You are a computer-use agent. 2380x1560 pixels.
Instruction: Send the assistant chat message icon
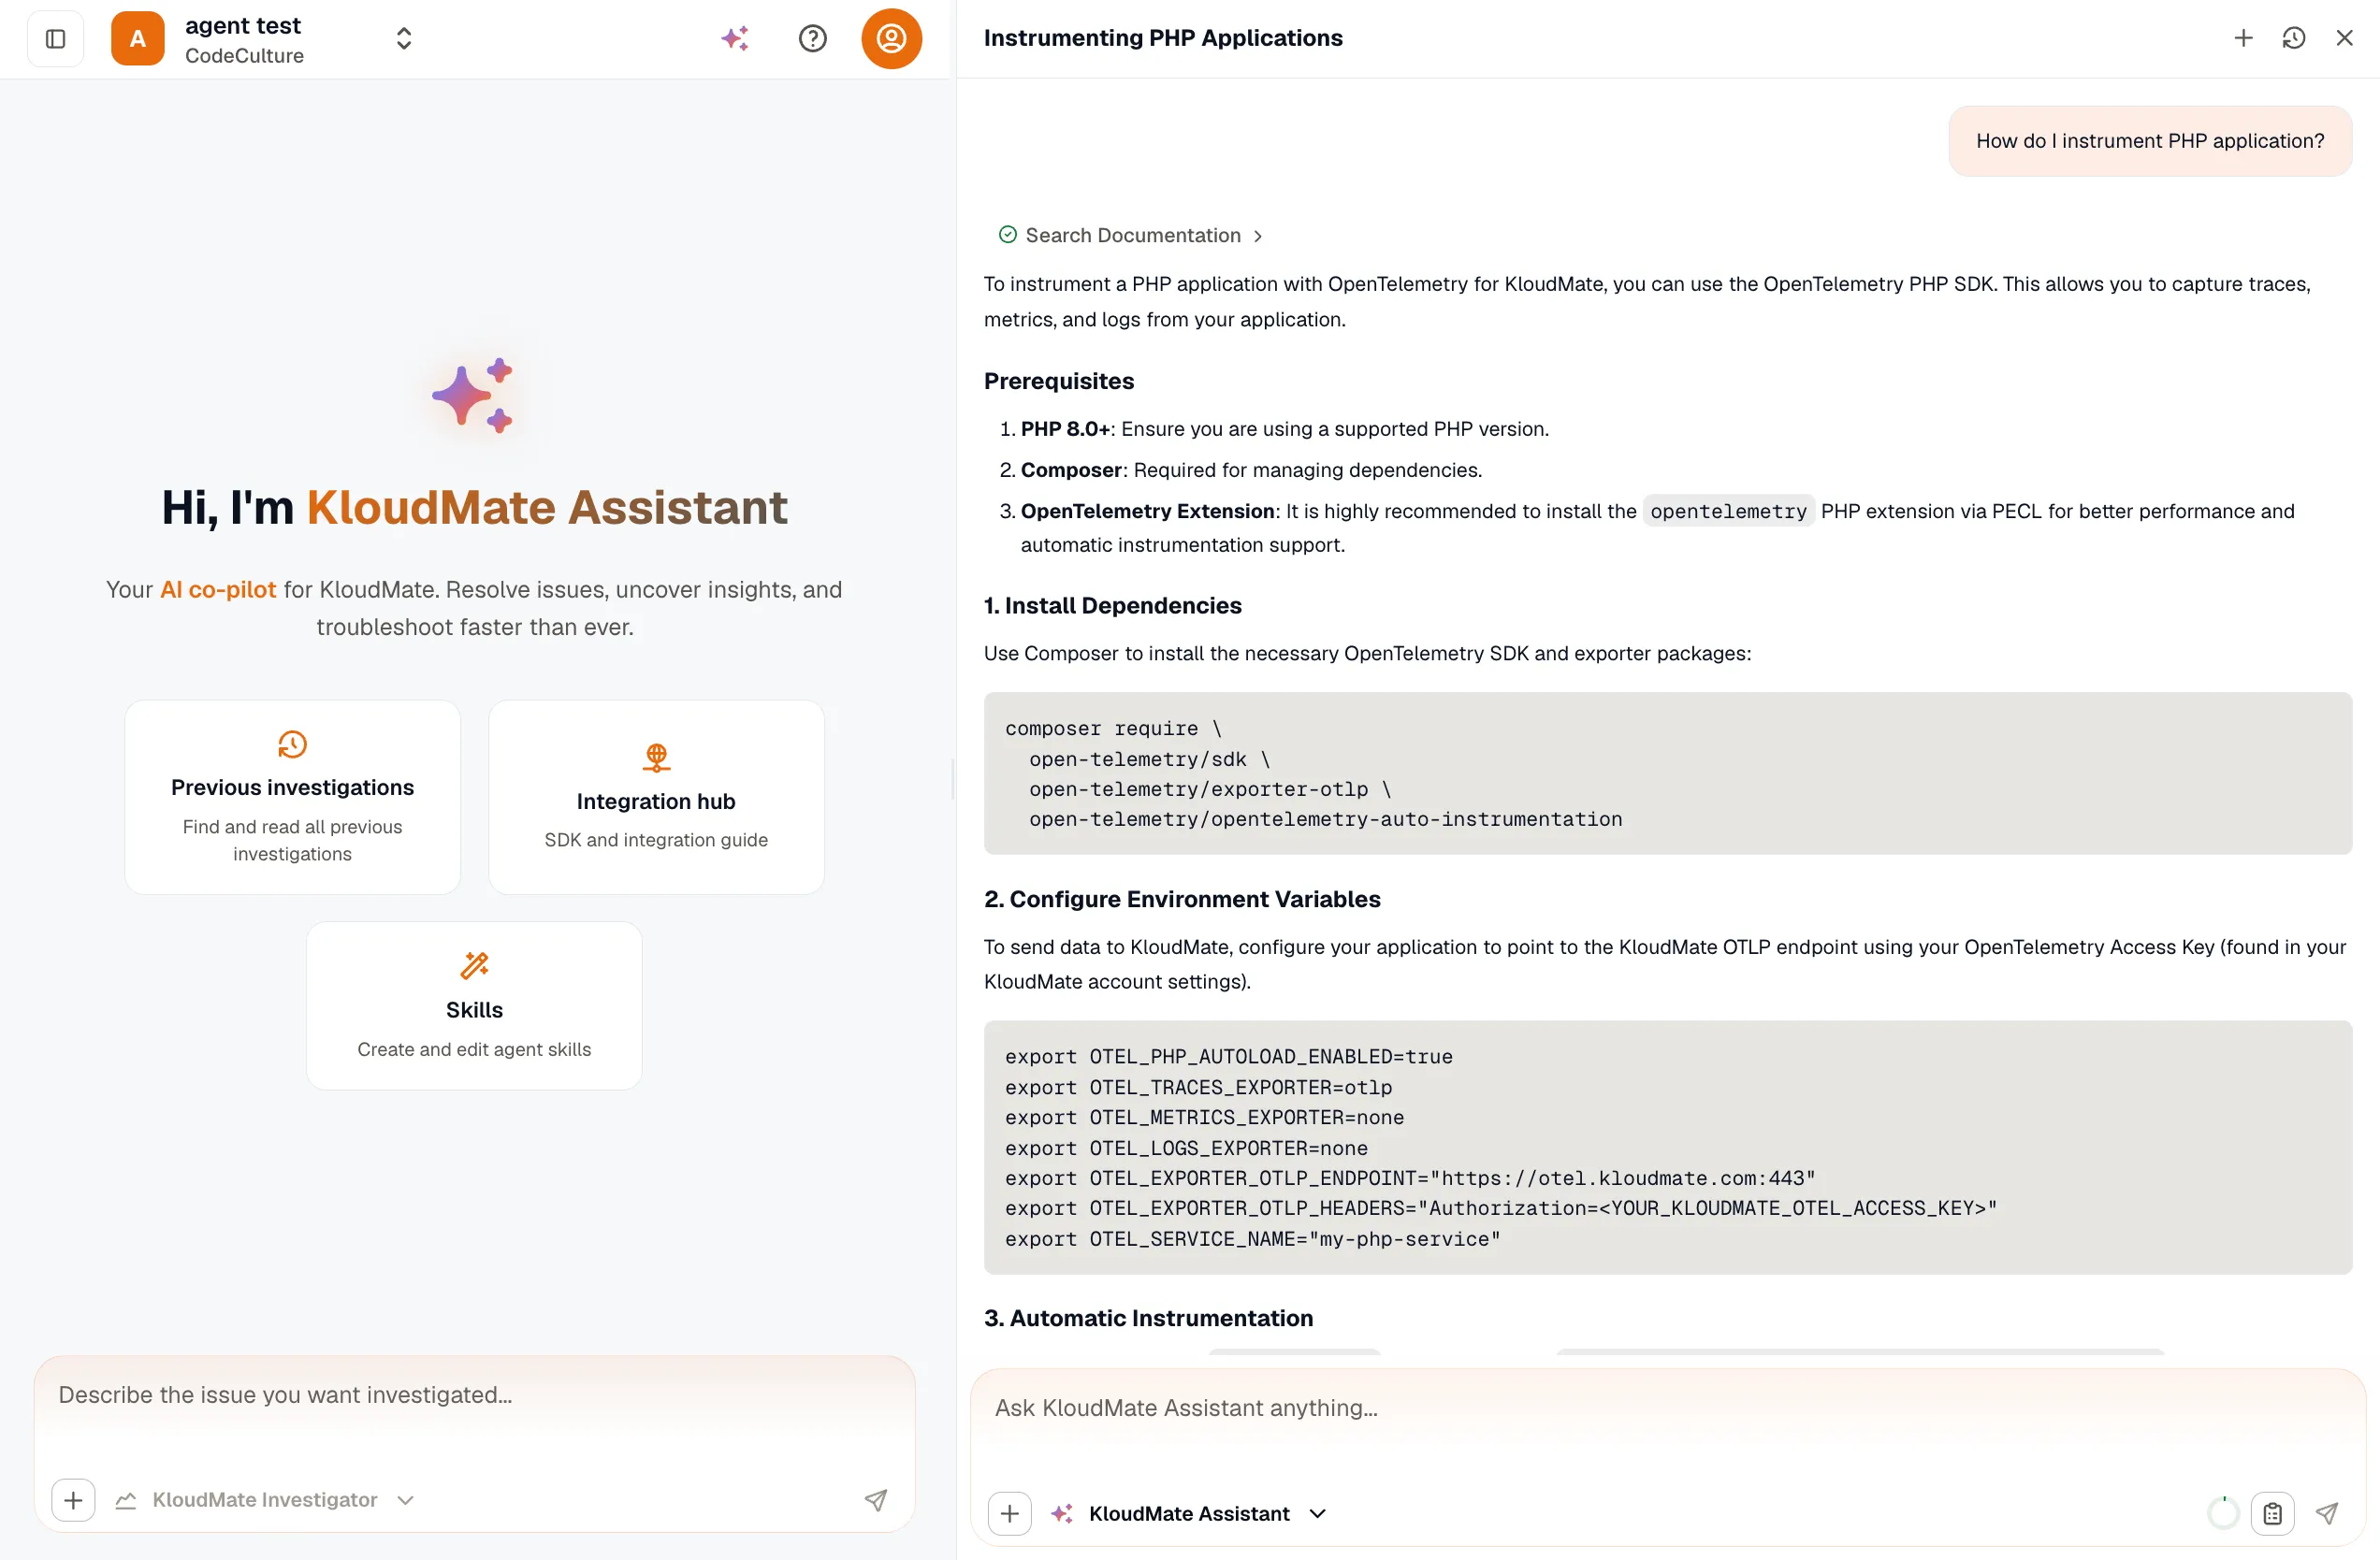tap(2327, 1513)
